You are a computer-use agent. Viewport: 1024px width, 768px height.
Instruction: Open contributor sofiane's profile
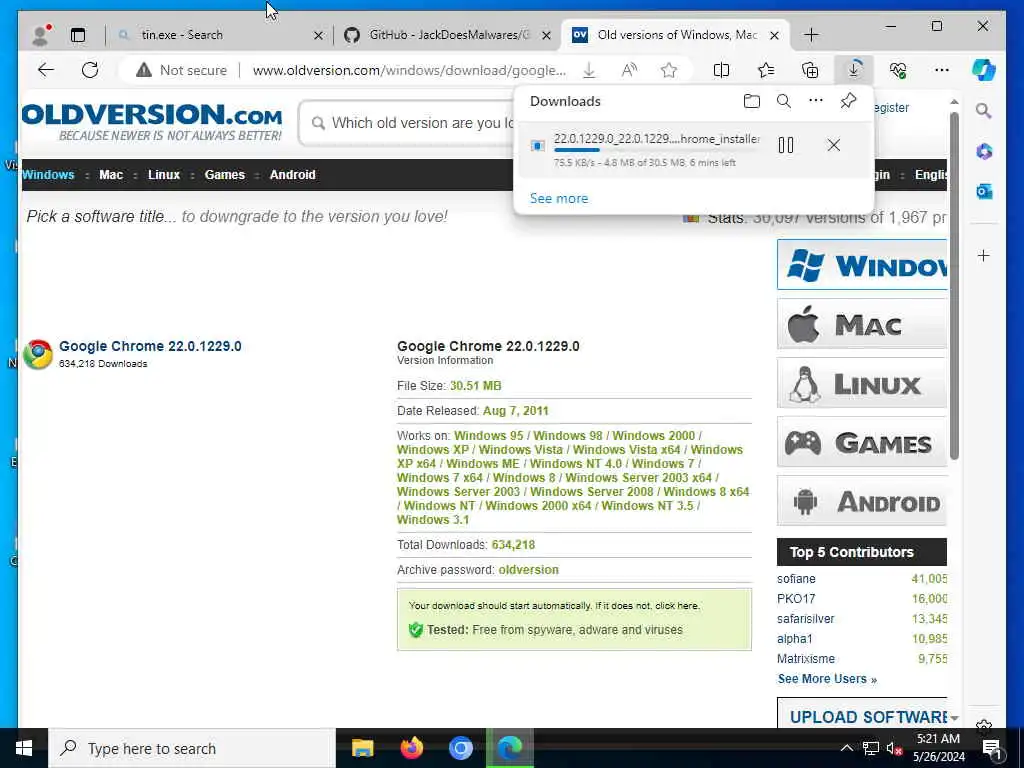[x=796, y=579]
